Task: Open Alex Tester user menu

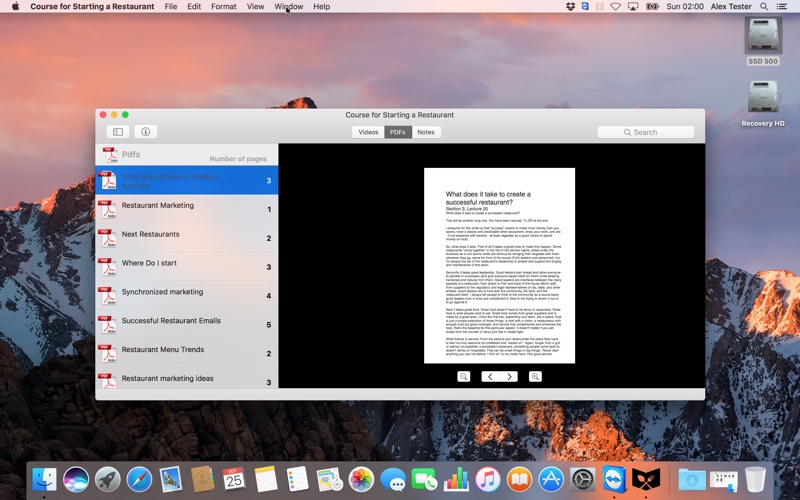Action: point(731,6)
